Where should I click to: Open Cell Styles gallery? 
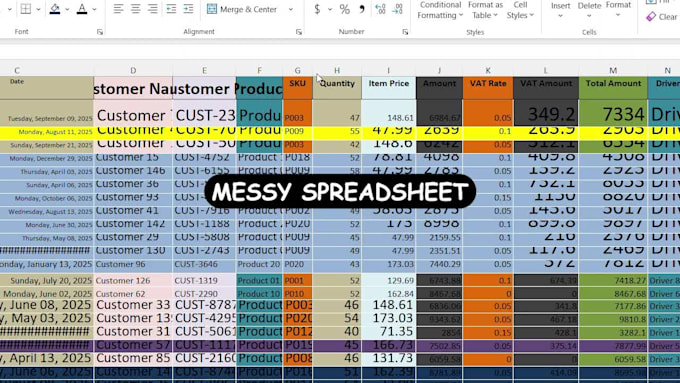tap(520, 10)
